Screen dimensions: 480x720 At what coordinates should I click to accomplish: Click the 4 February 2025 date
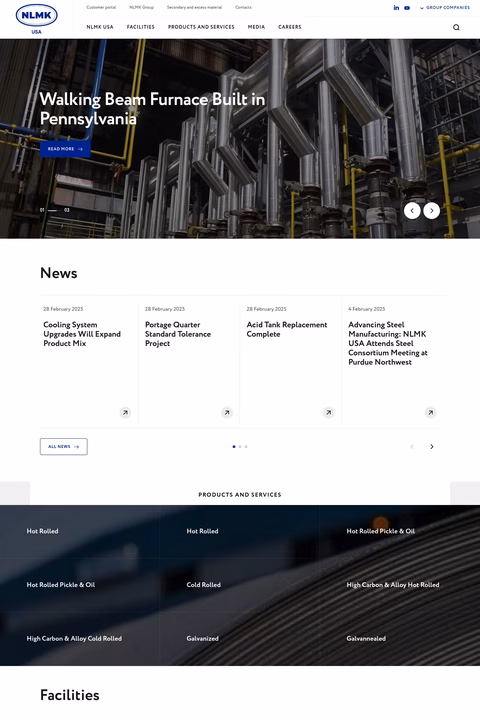(367, 309)
